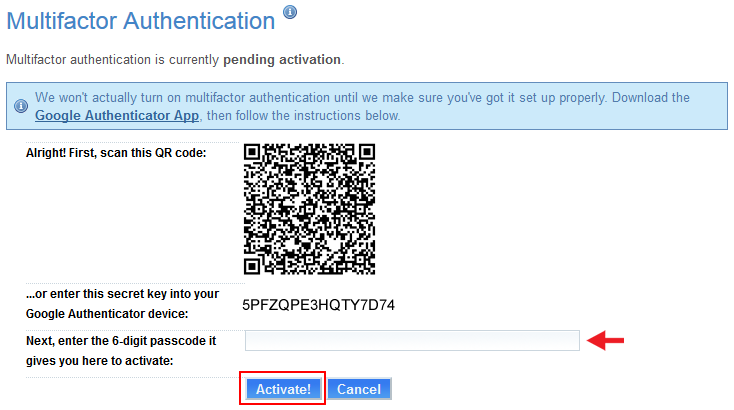Click the Cancel button
Viewport: 734px width, 410px height.
click(359, 389)
